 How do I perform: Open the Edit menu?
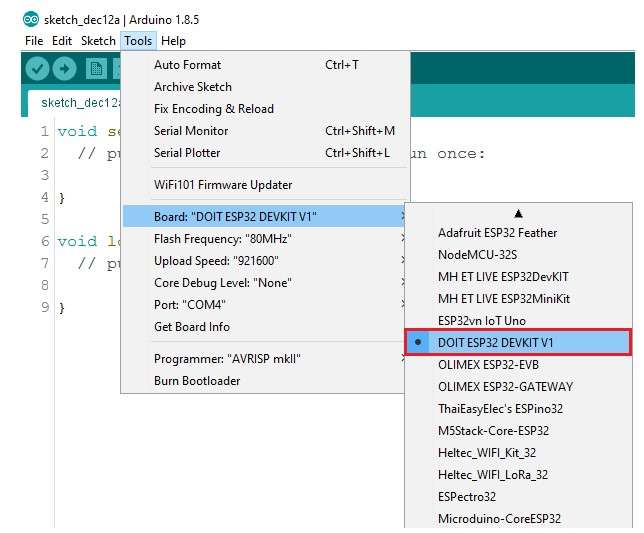click(62, 41)
